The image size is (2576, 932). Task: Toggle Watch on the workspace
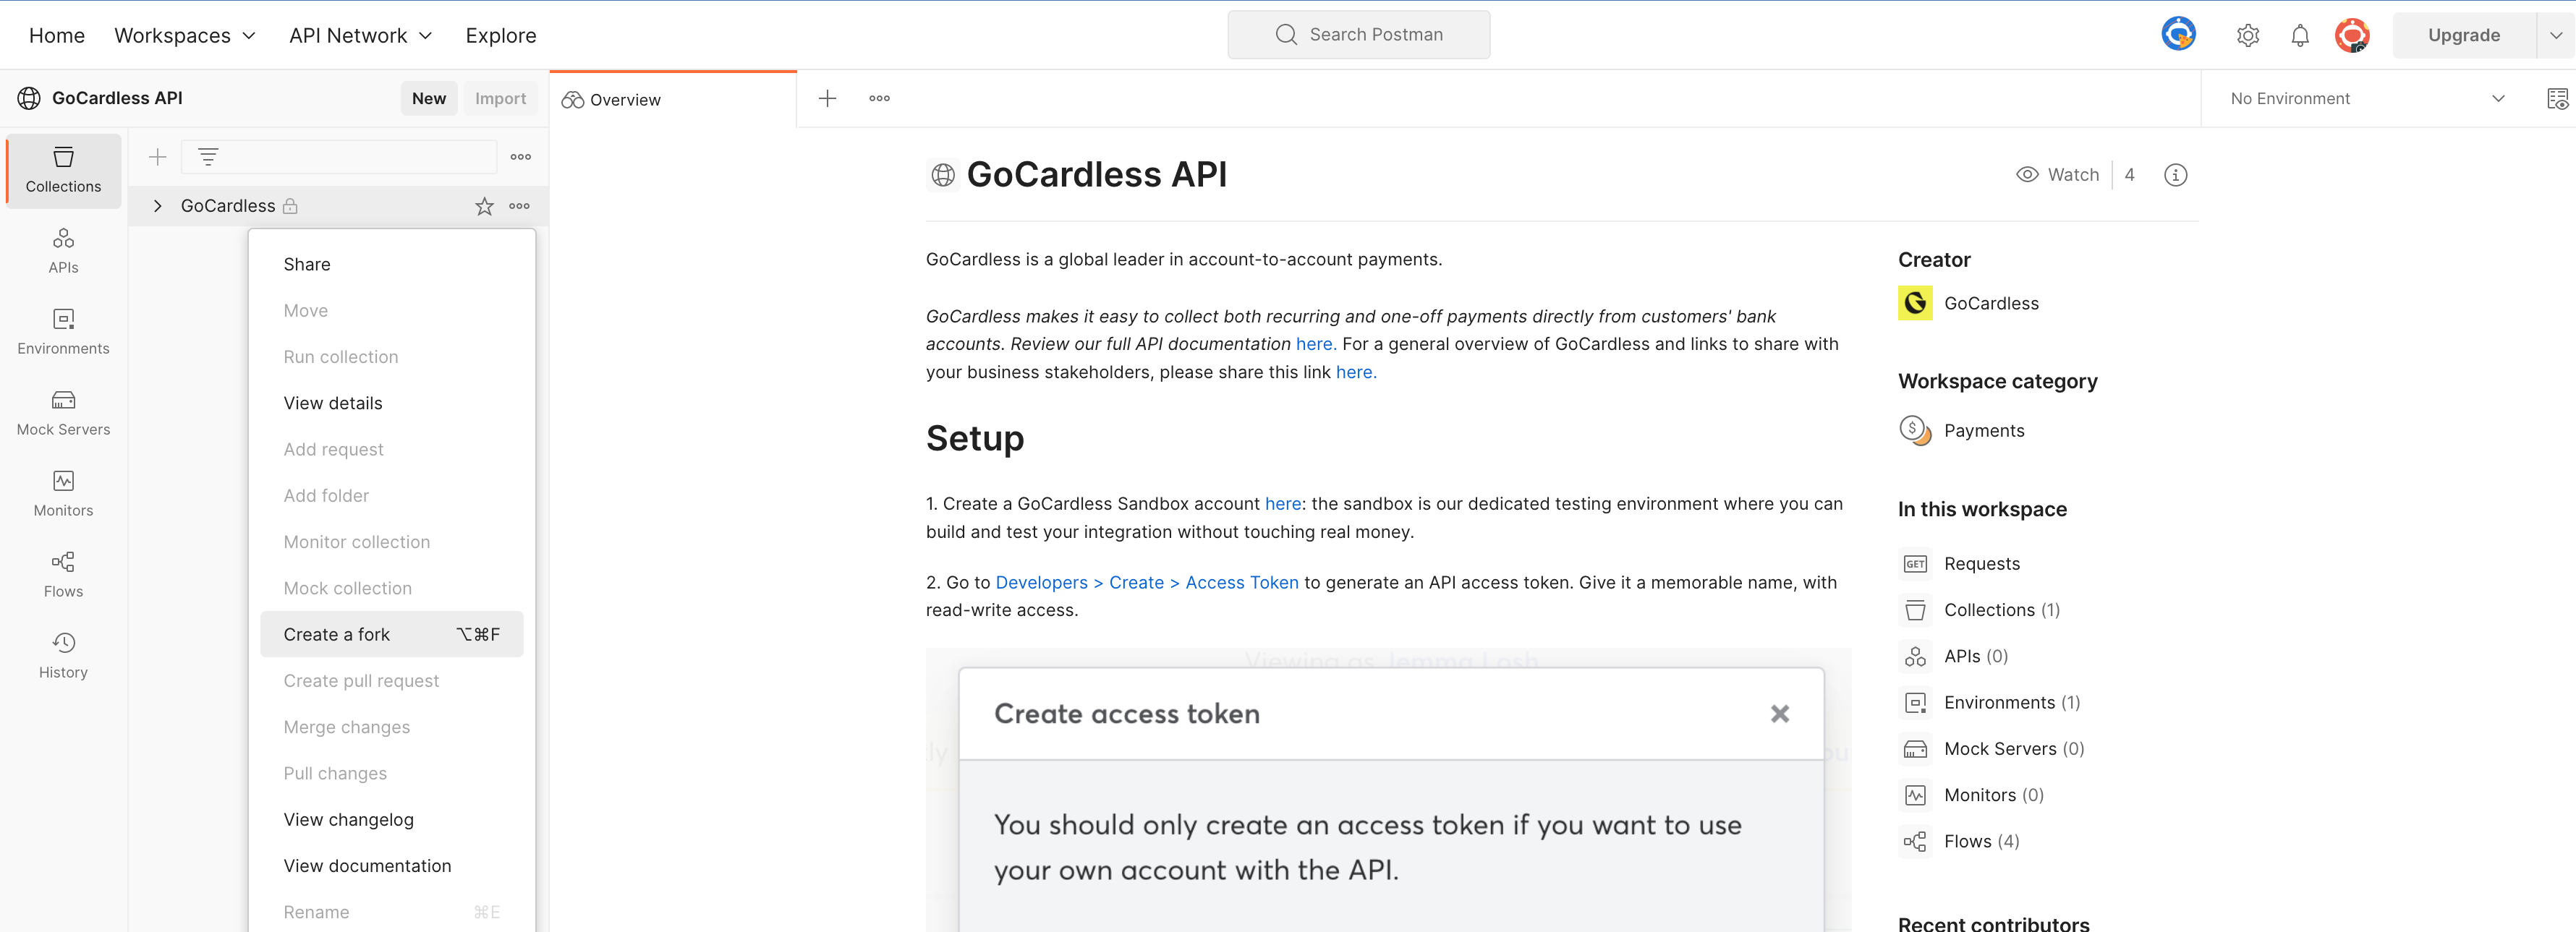pyautogui.click(x=2057, y=174)
